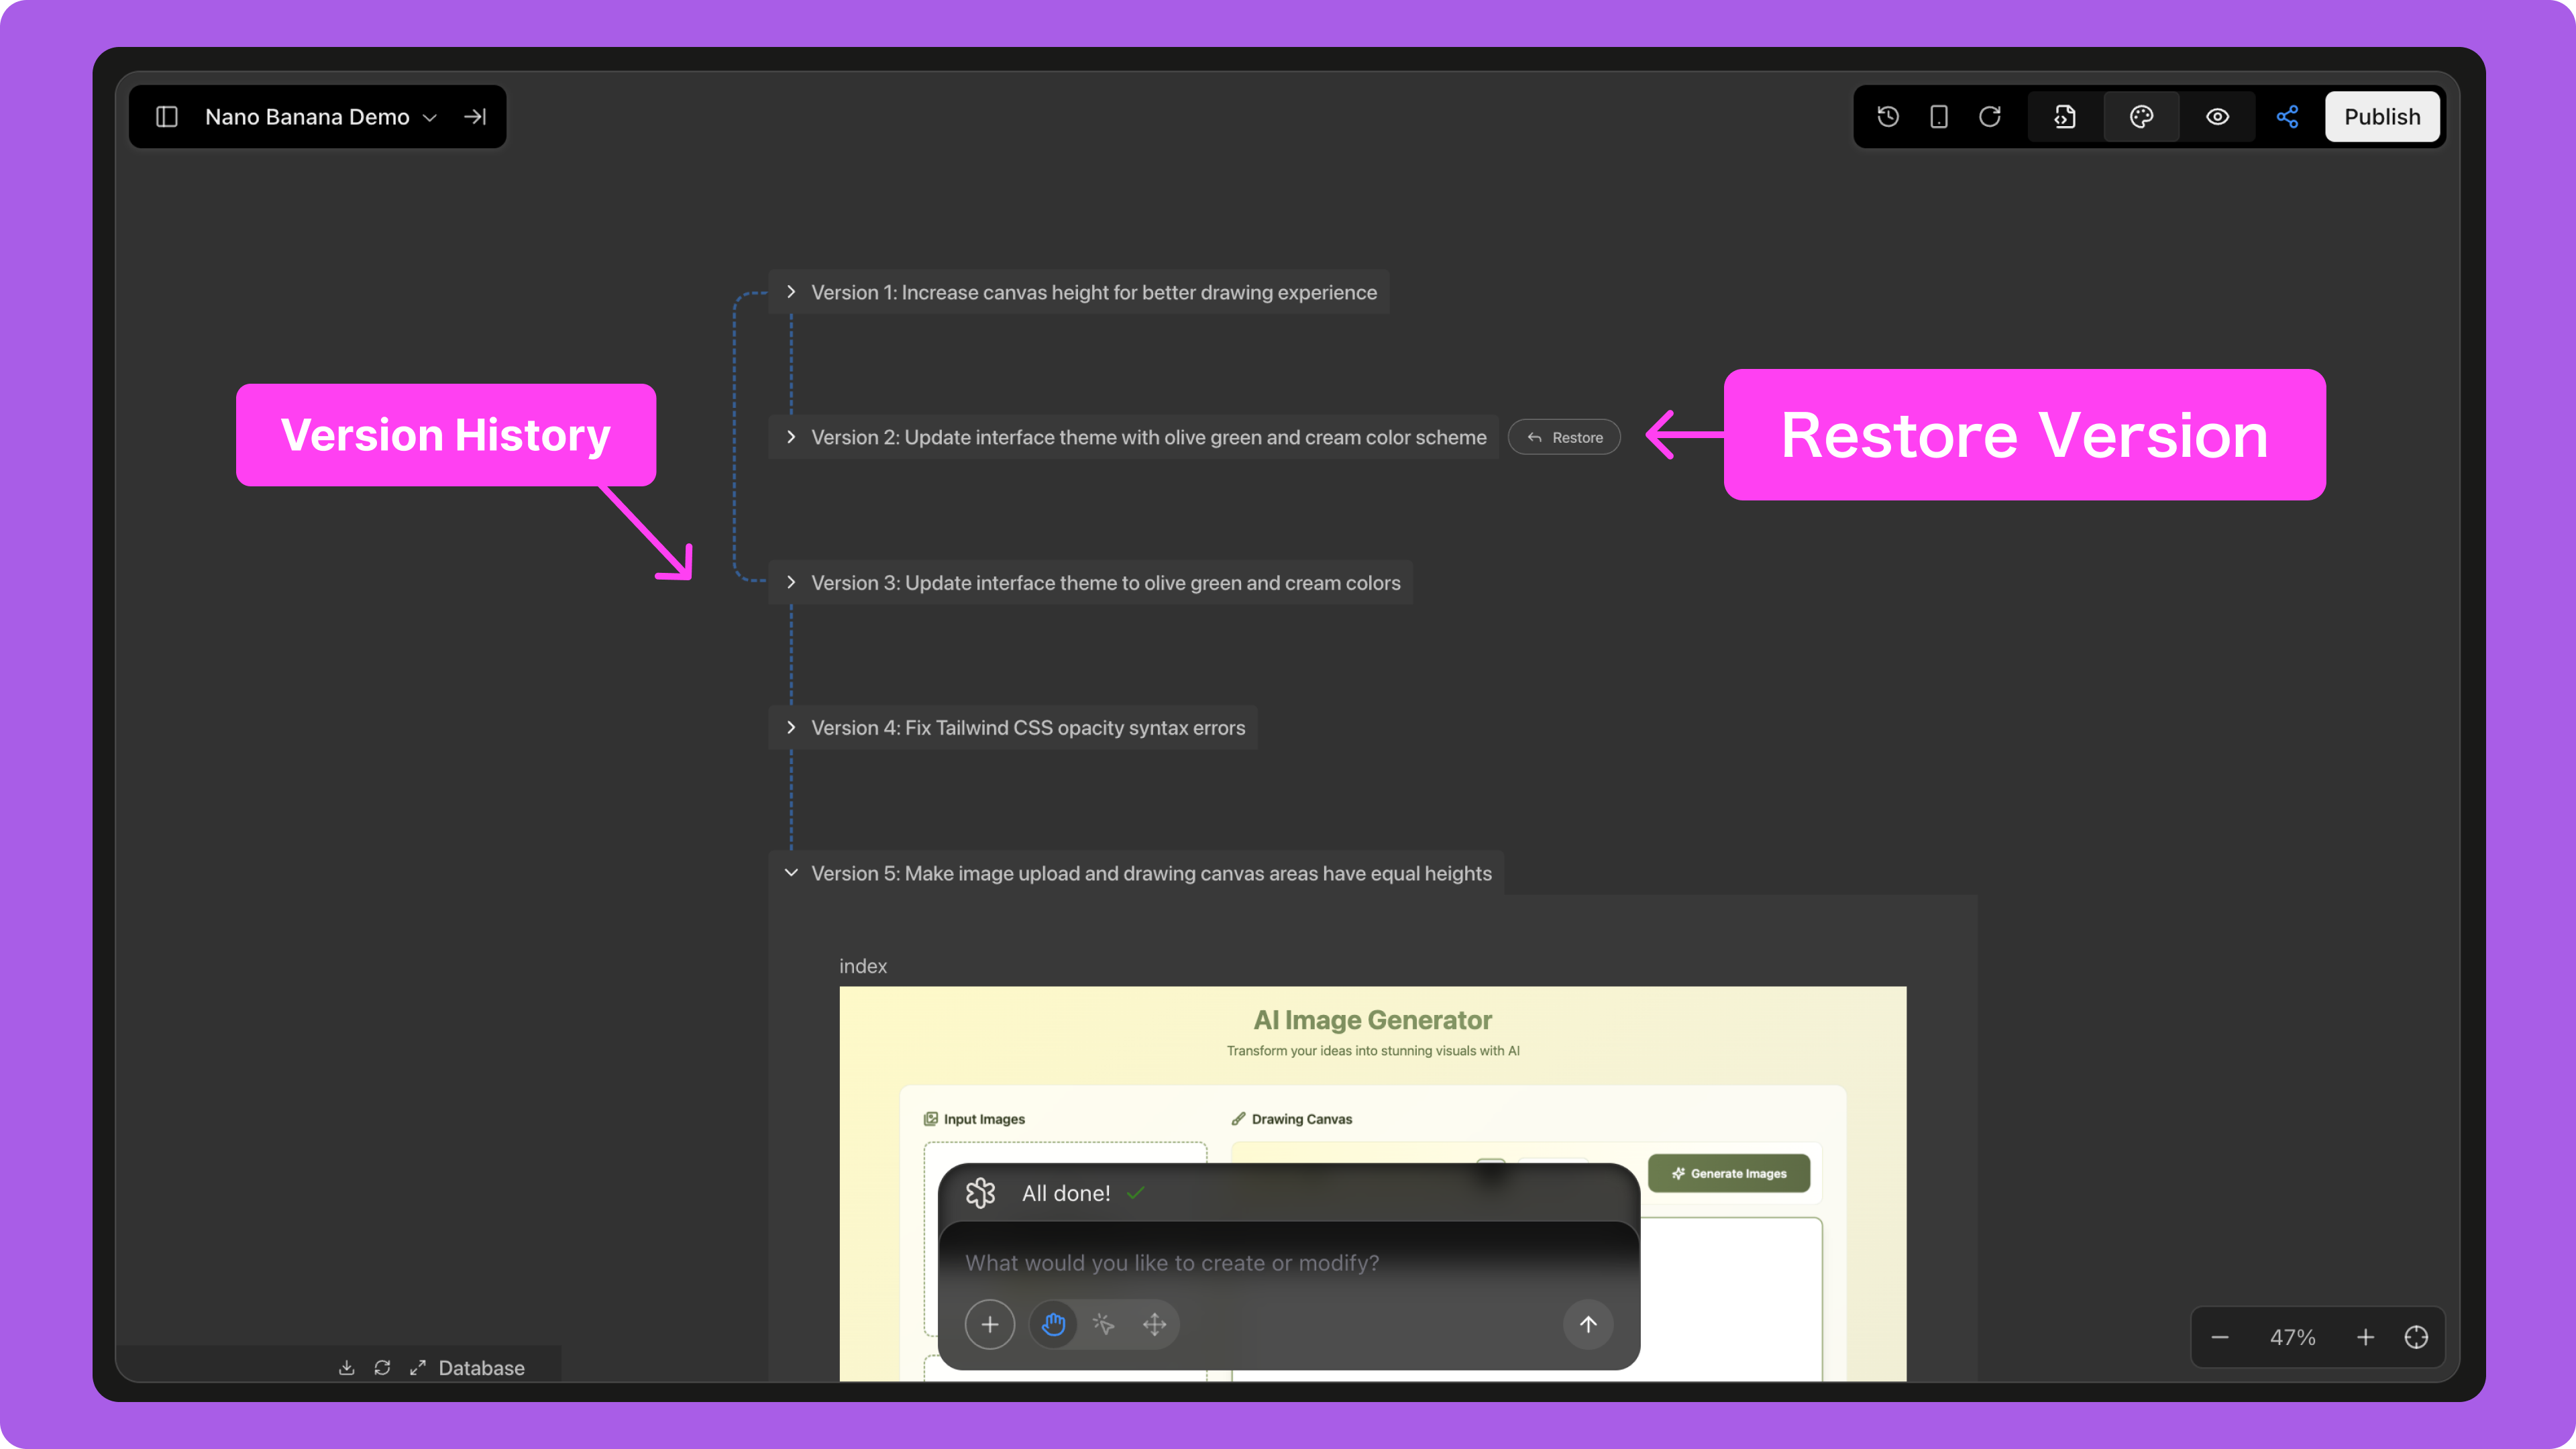The width and height of the screenshot is (2576, 1449).
Task: Toggle the left sidebar panel icon
Action: tap(167, 117)
